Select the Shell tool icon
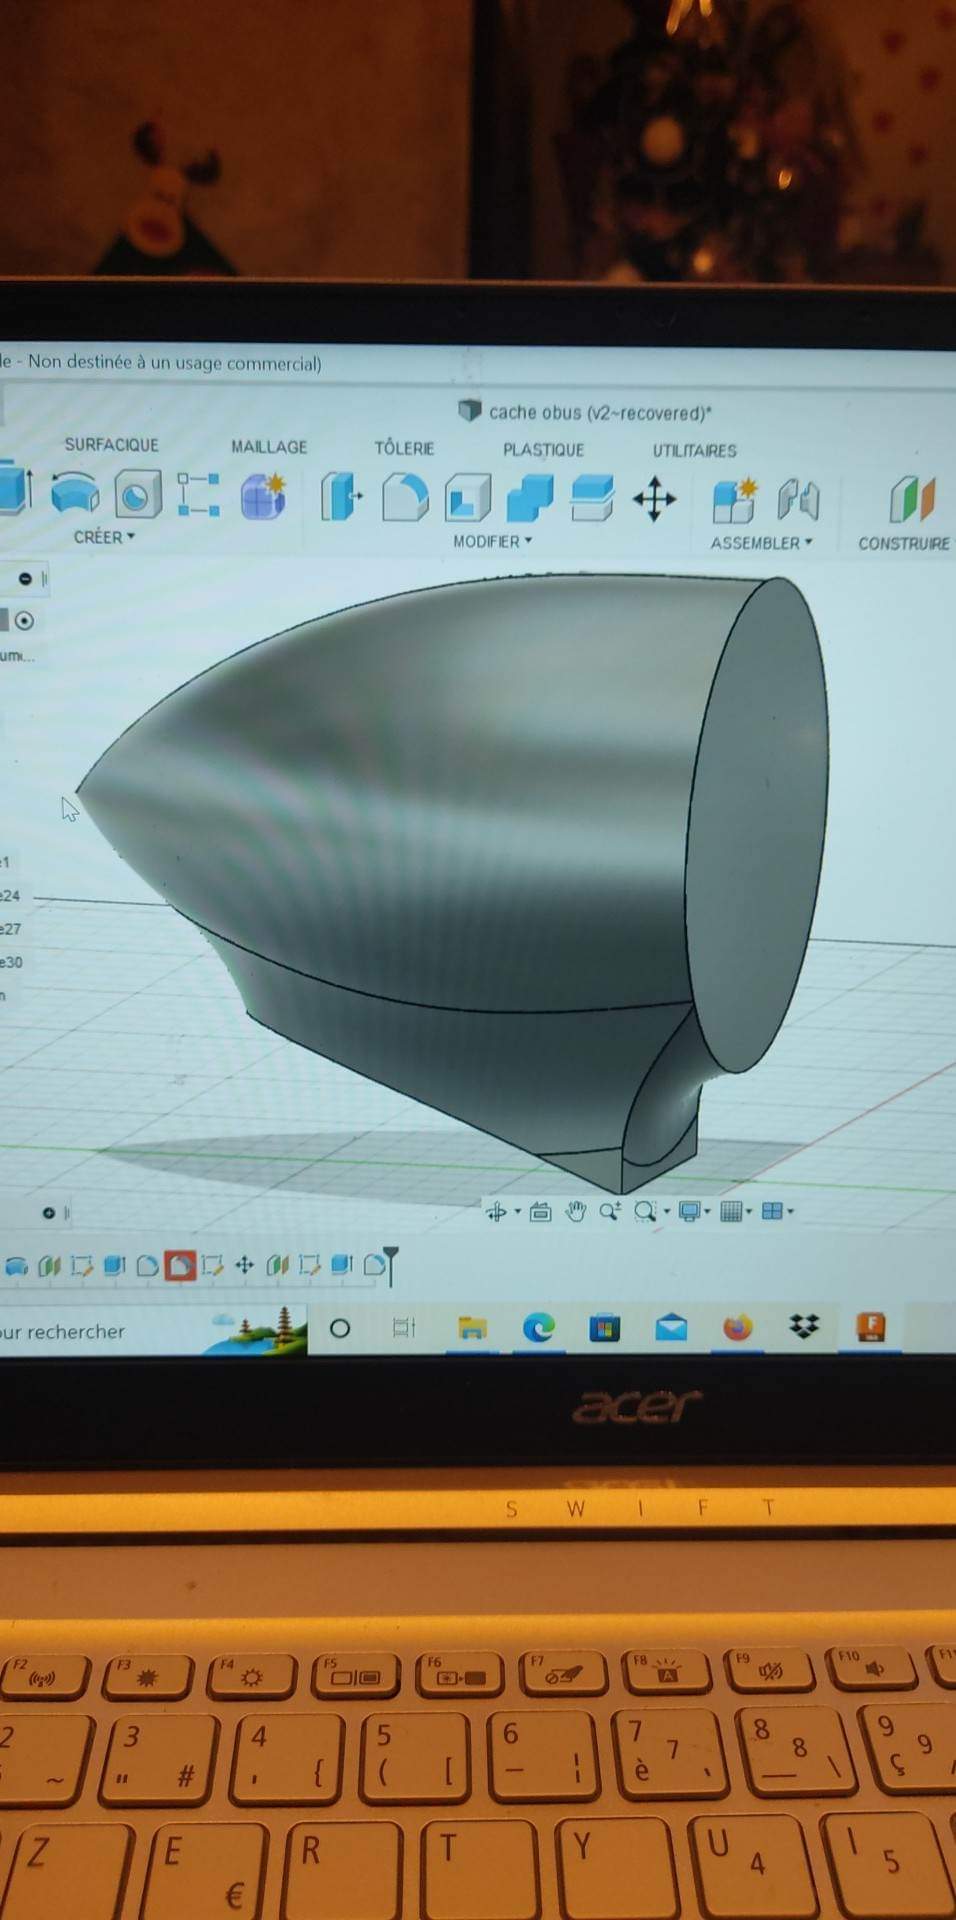 467,497
